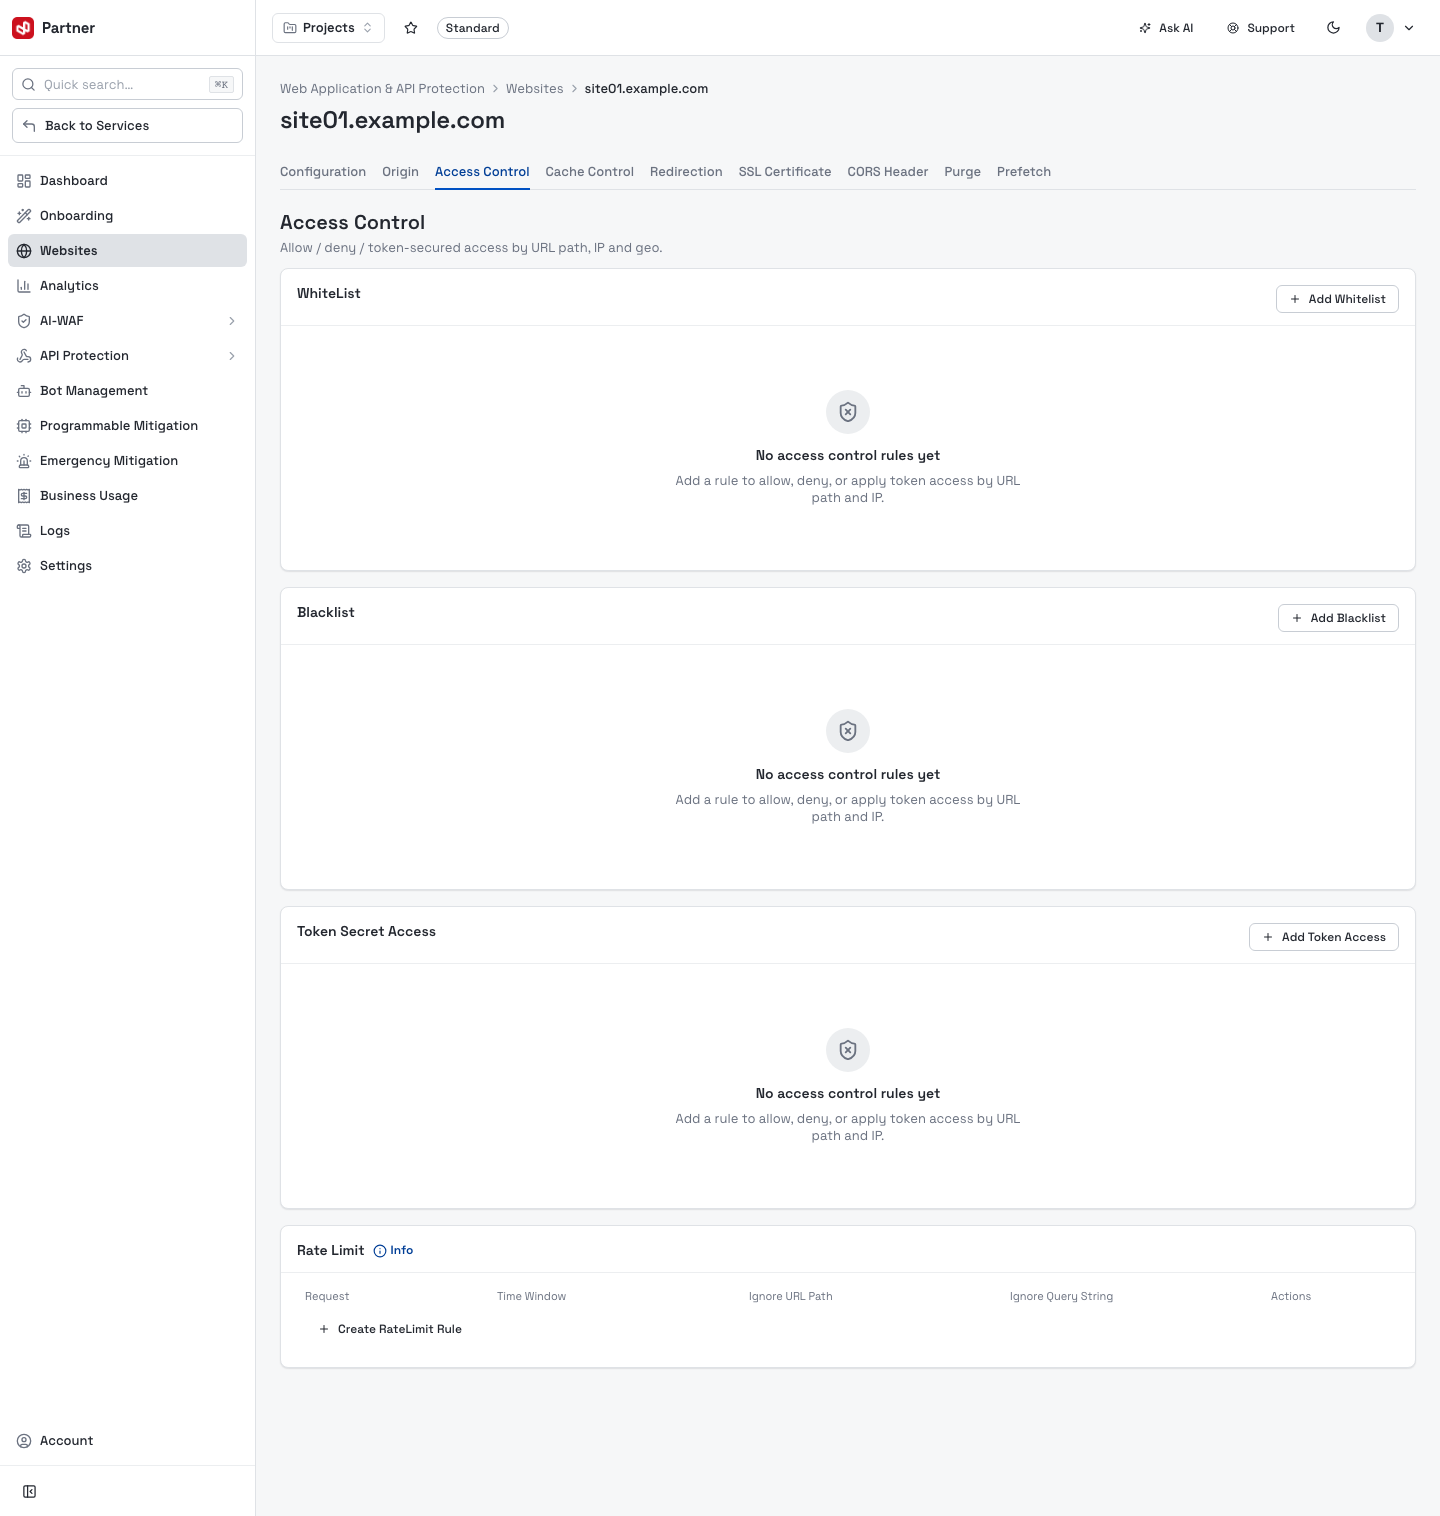Open Onboarding from the sidebar
This screenshot has width=1440, height=1516.
127,216
